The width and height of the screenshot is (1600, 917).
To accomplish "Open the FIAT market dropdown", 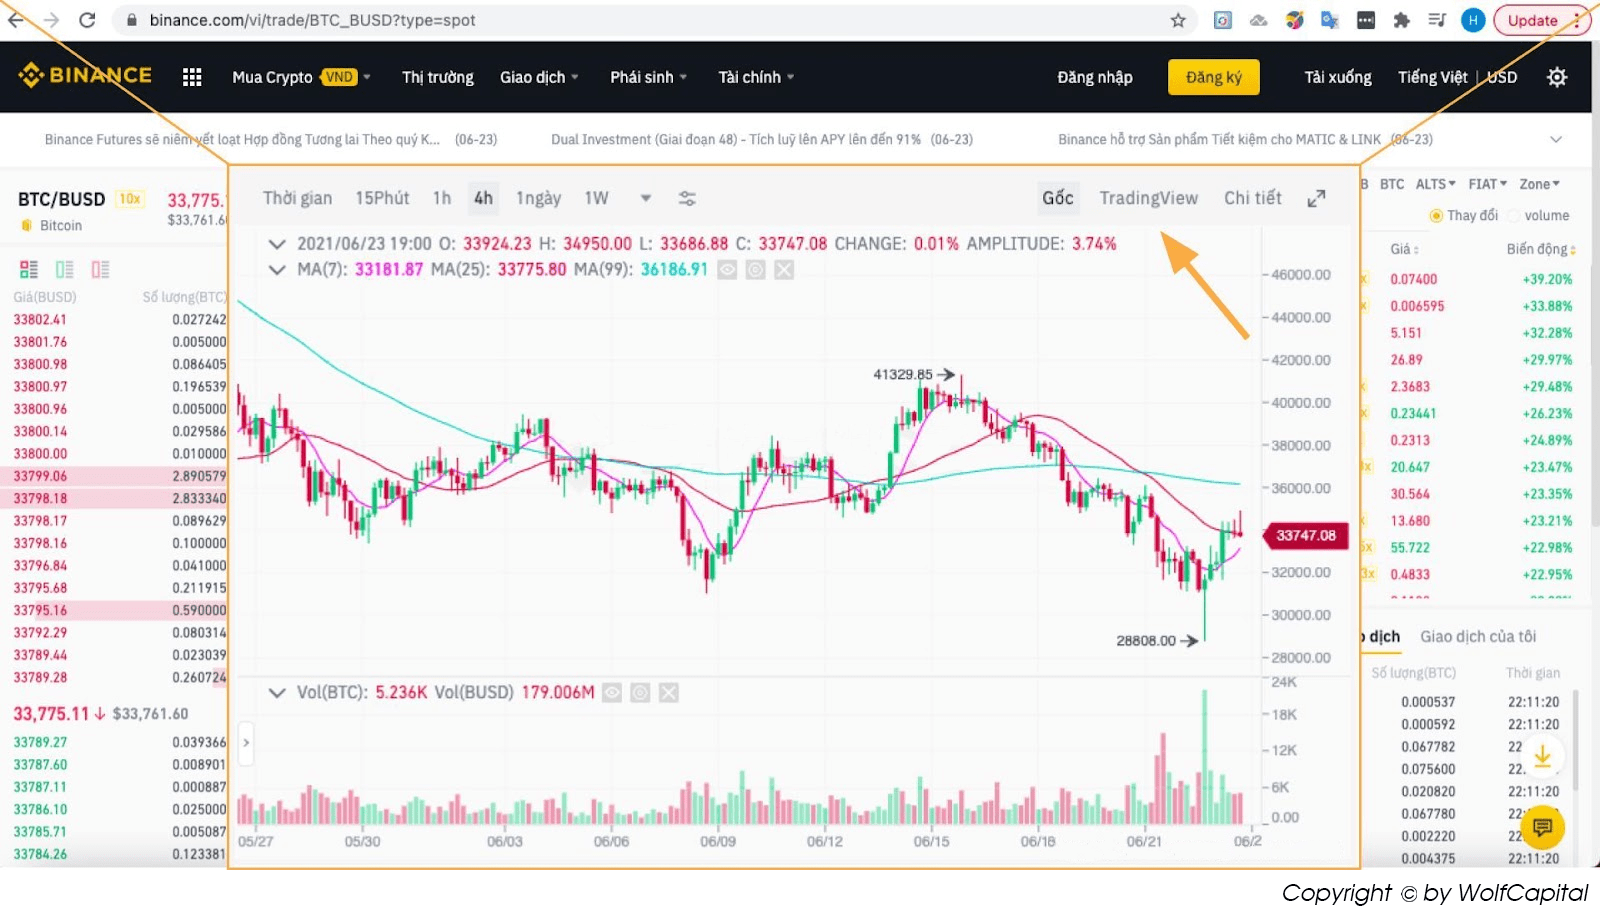I will [x=1487, y=184].
